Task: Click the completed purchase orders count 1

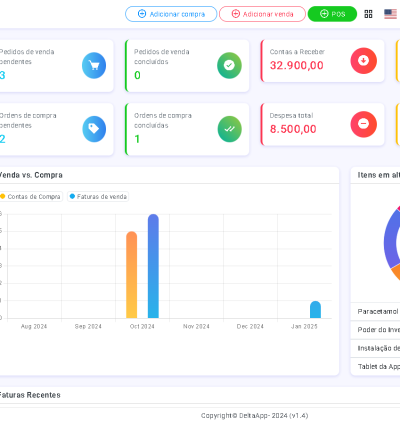Action: [137, 139]
